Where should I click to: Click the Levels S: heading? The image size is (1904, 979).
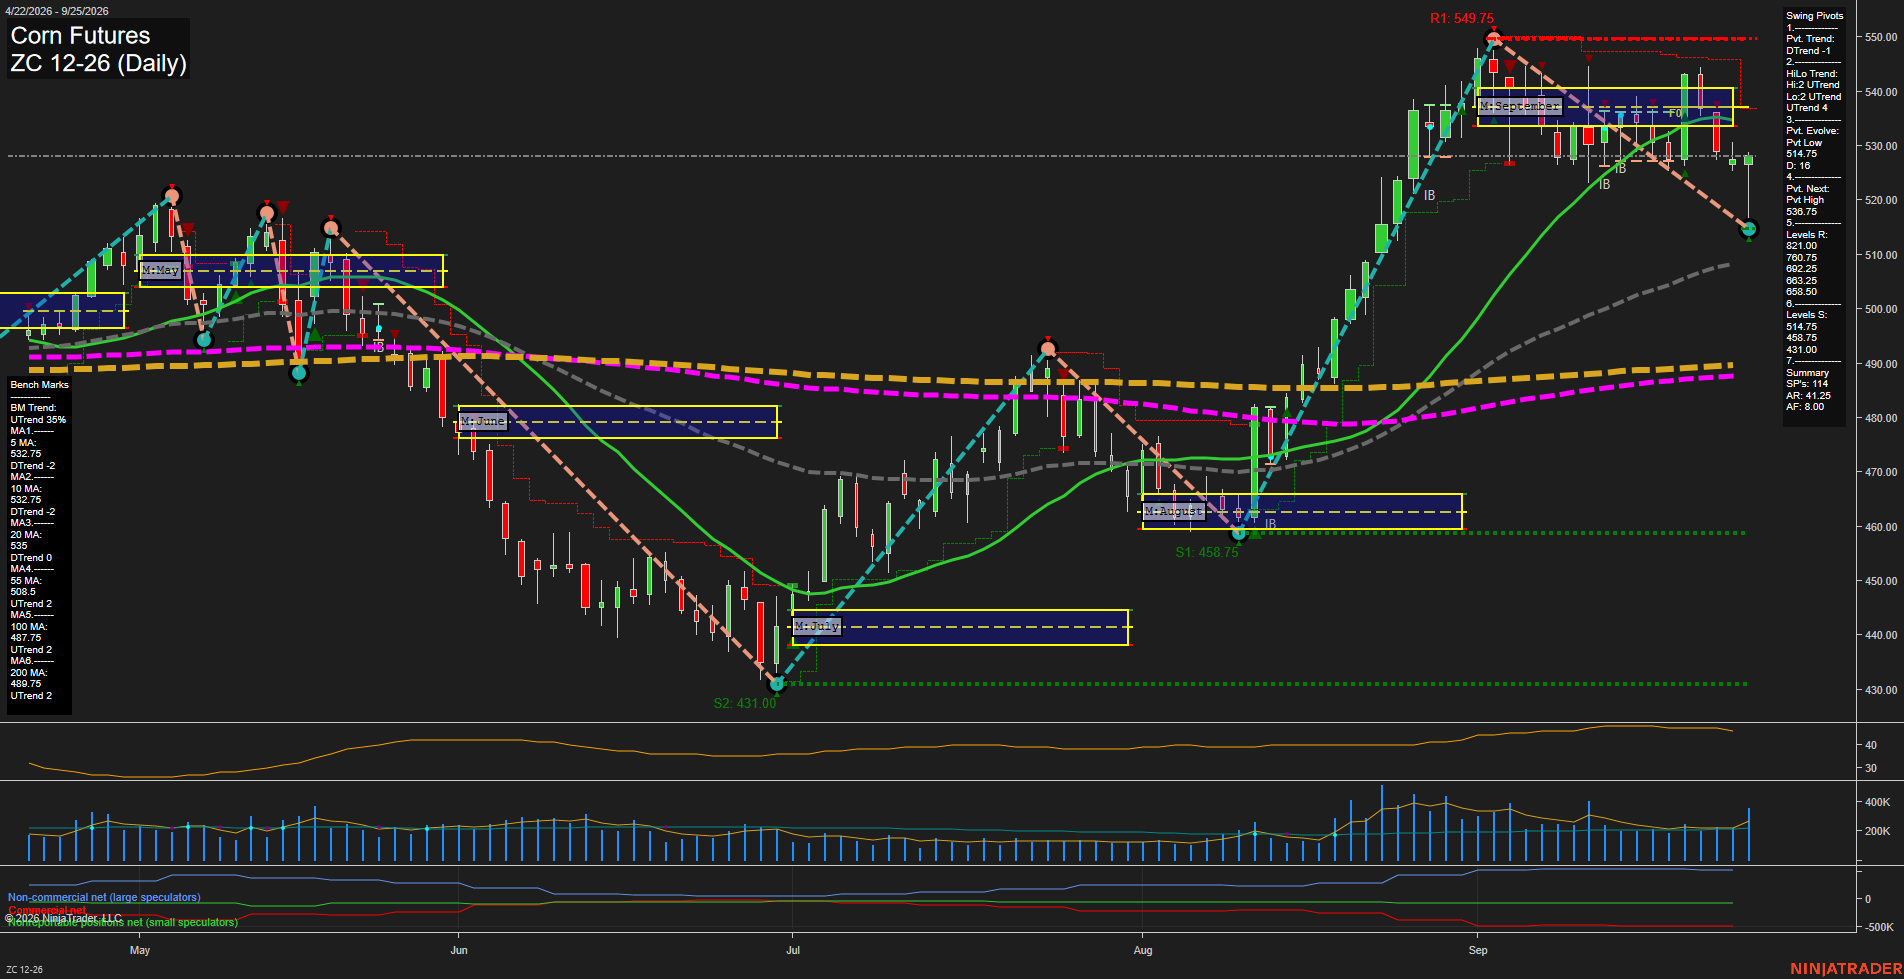[1806, 315]
